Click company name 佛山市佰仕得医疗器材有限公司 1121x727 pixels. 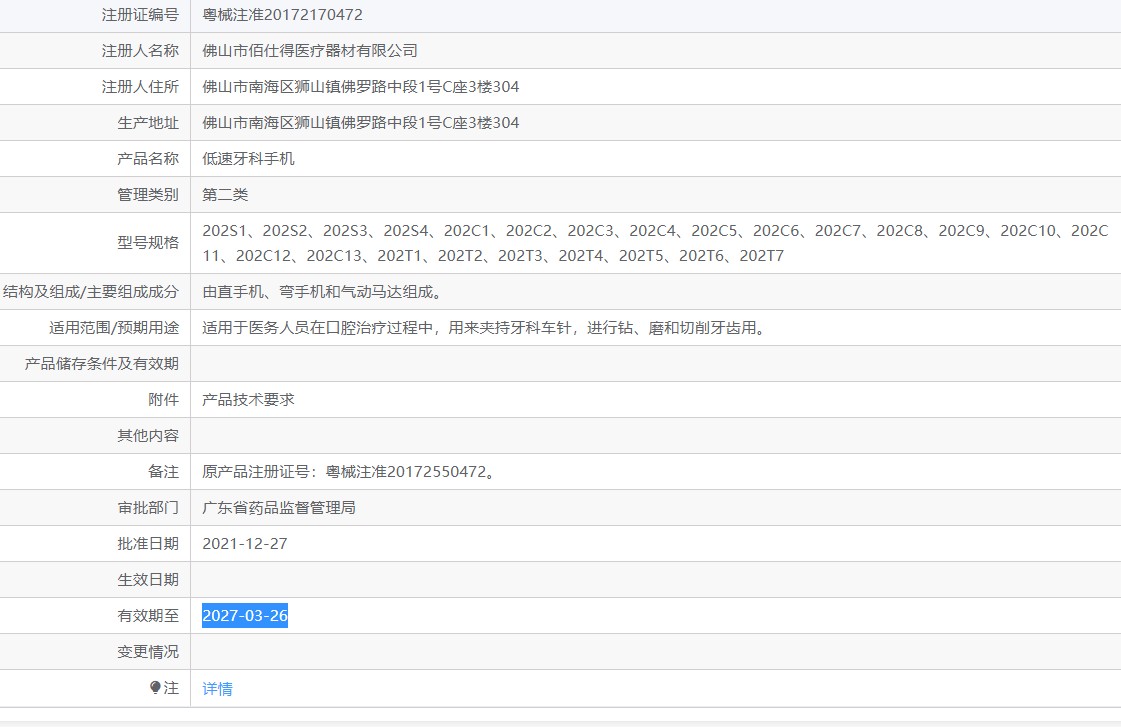pos(310,51)
